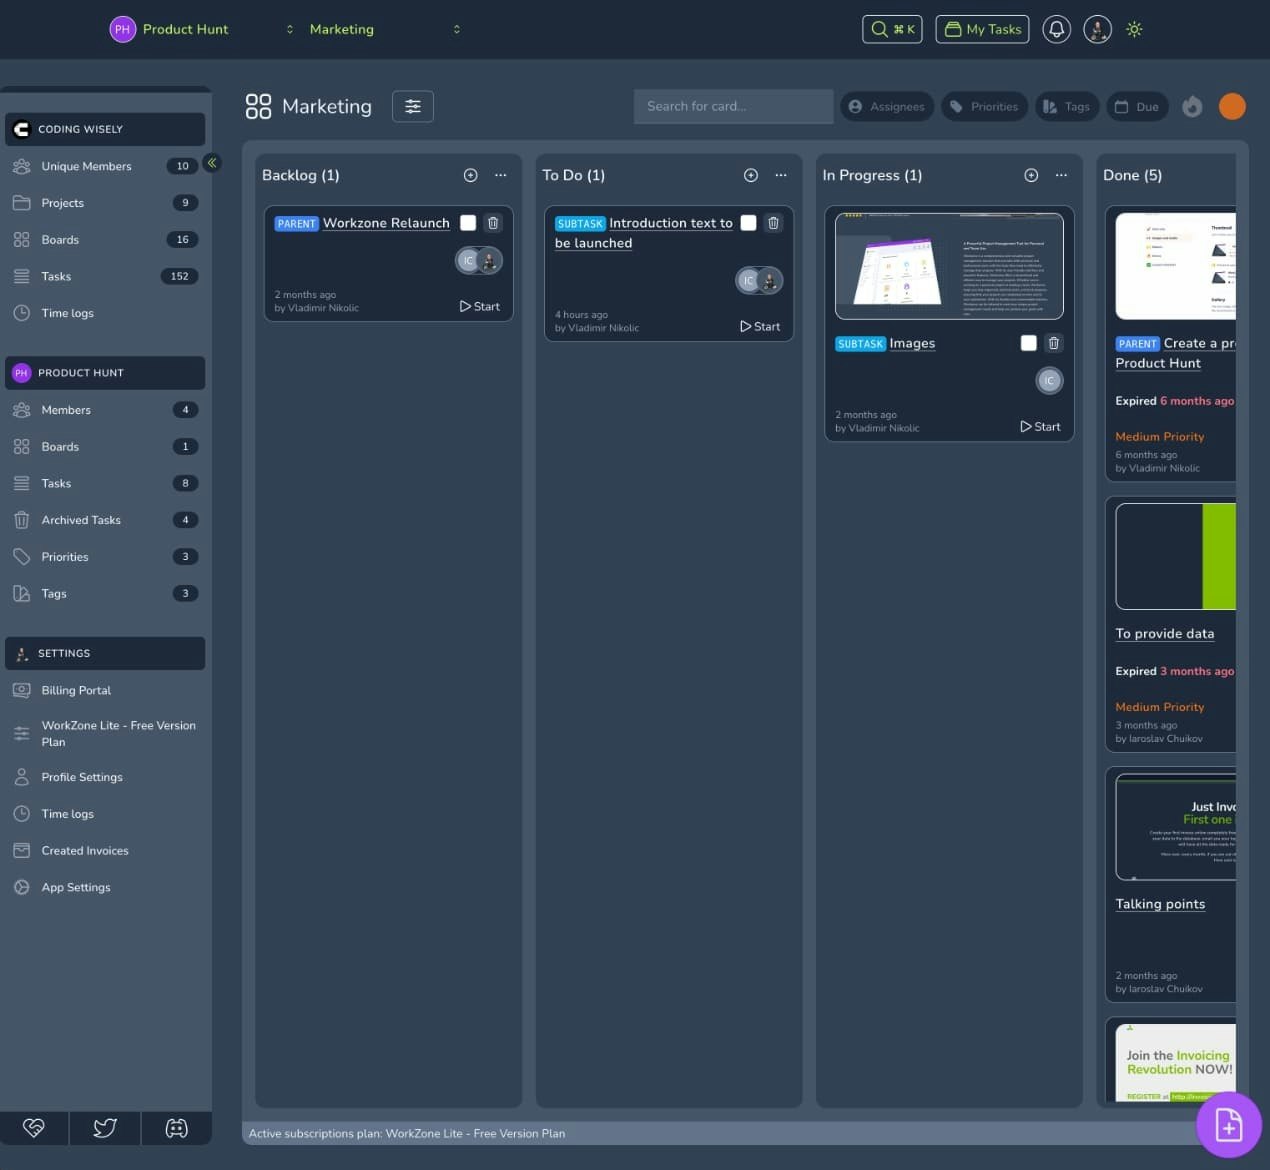Open Unique Members in sidebar
1270x1170 pixels.
(105, 166)
